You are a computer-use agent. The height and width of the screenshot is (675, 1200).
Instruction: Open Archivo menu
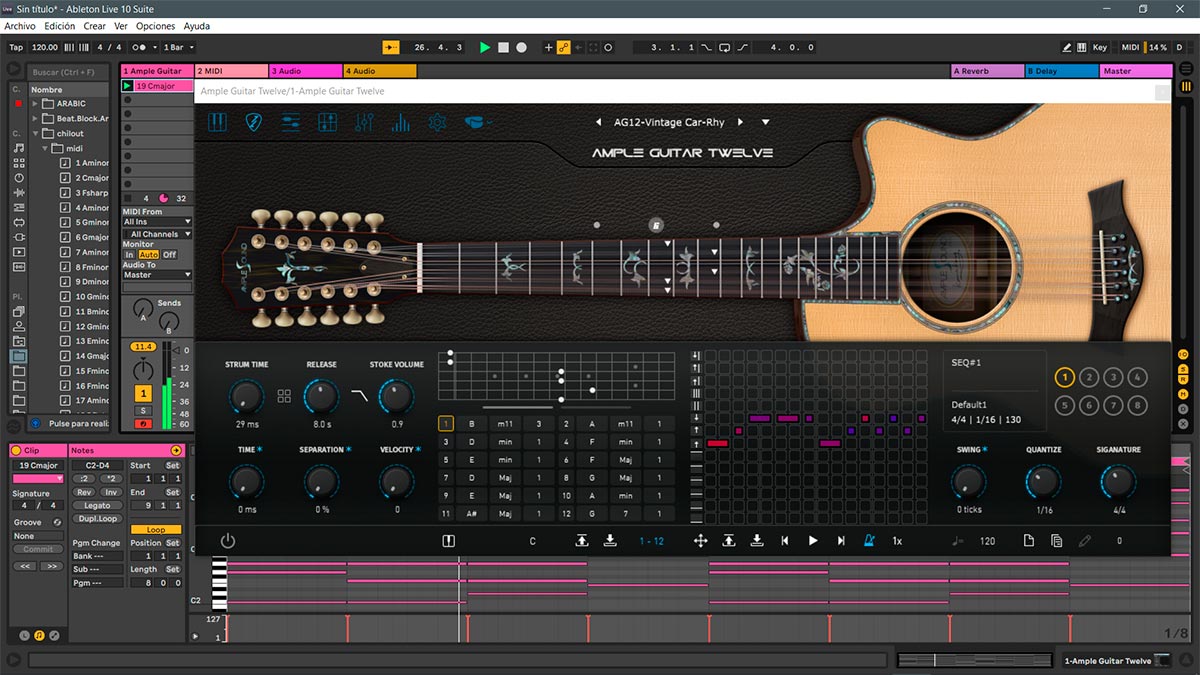[20, 26]
